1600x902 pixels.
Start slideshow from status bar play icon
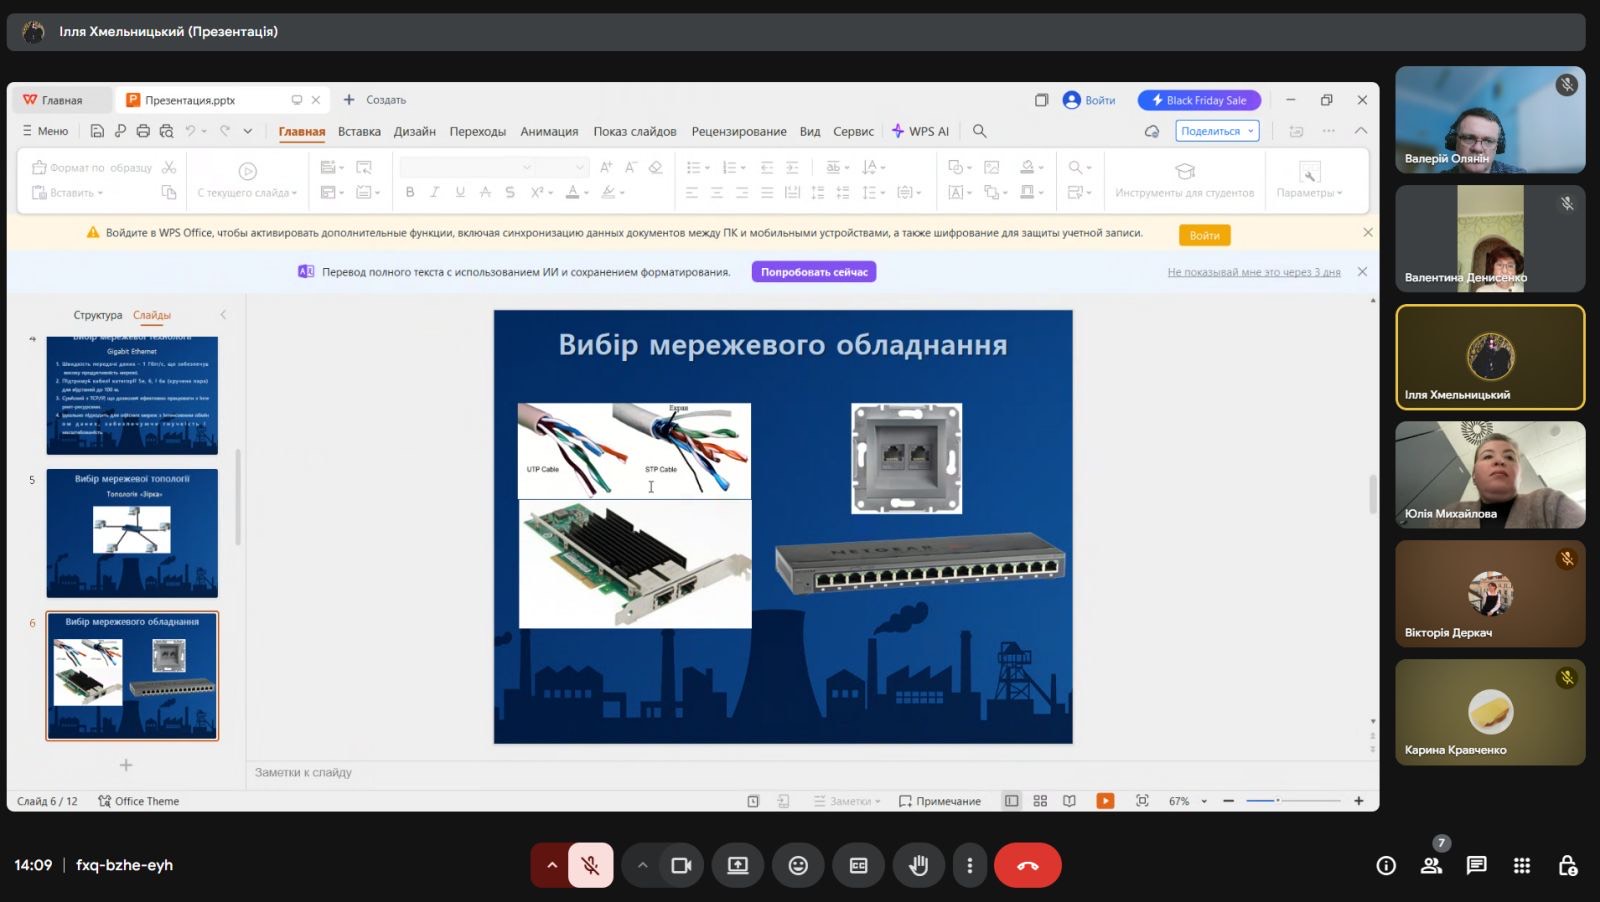click(1105, 801)
